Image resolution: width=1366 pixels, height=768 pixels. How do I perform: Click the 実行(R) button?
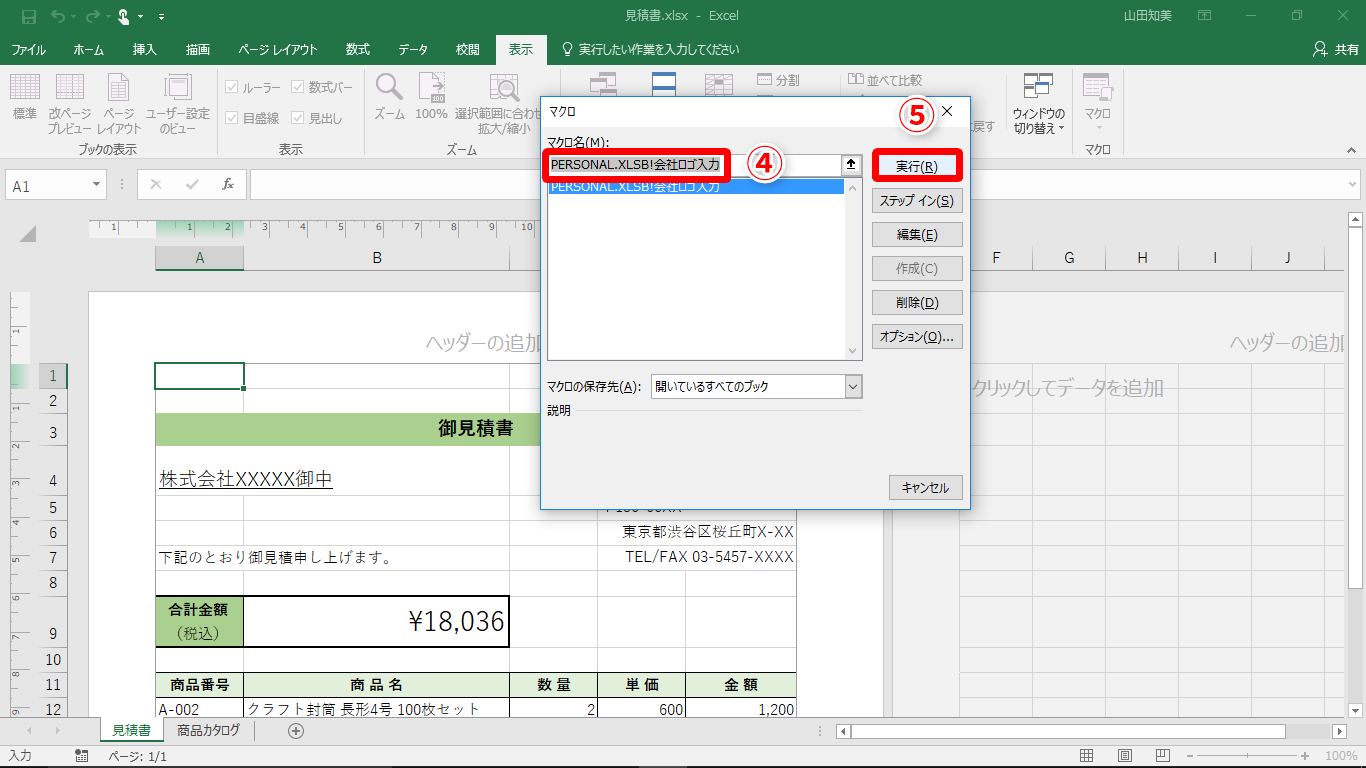coord(916,166)
